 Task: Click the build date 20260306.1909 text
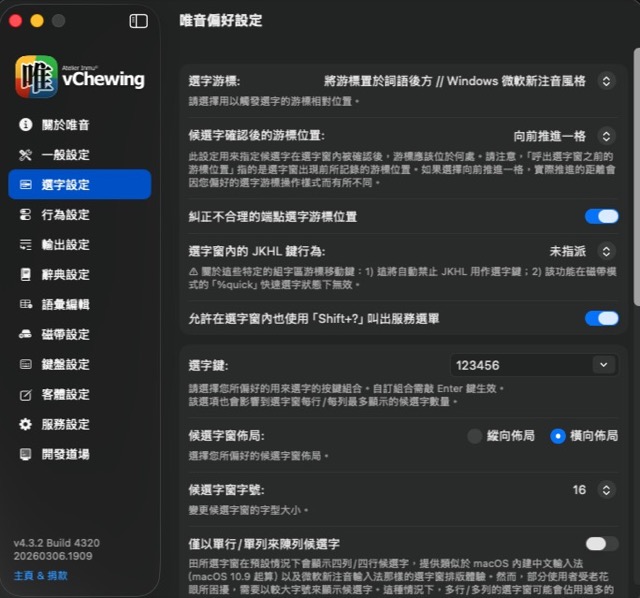53,556
